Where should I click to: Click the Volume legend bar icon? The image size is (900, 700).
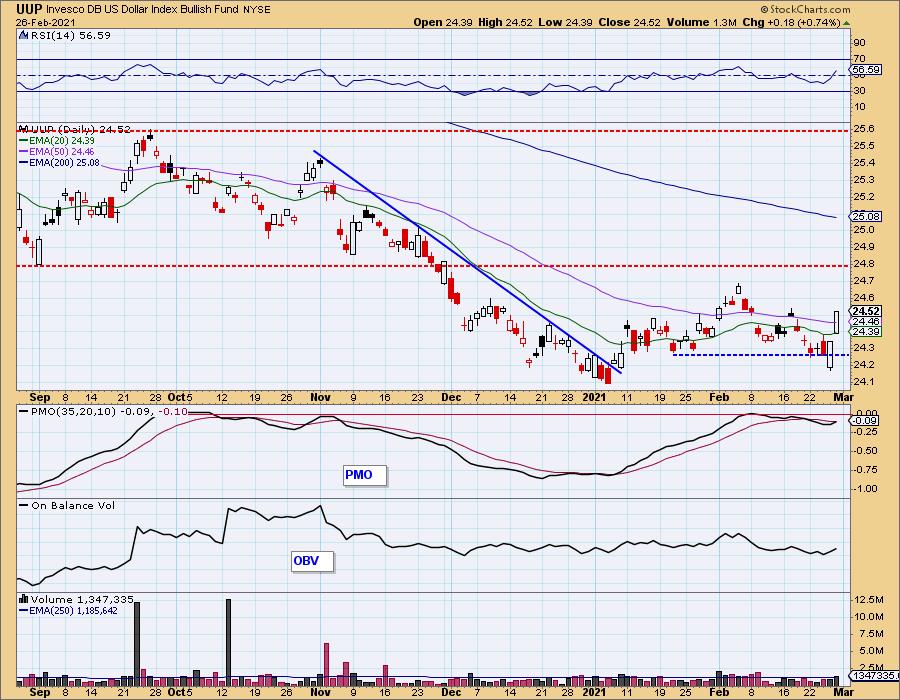coord(24,600)
